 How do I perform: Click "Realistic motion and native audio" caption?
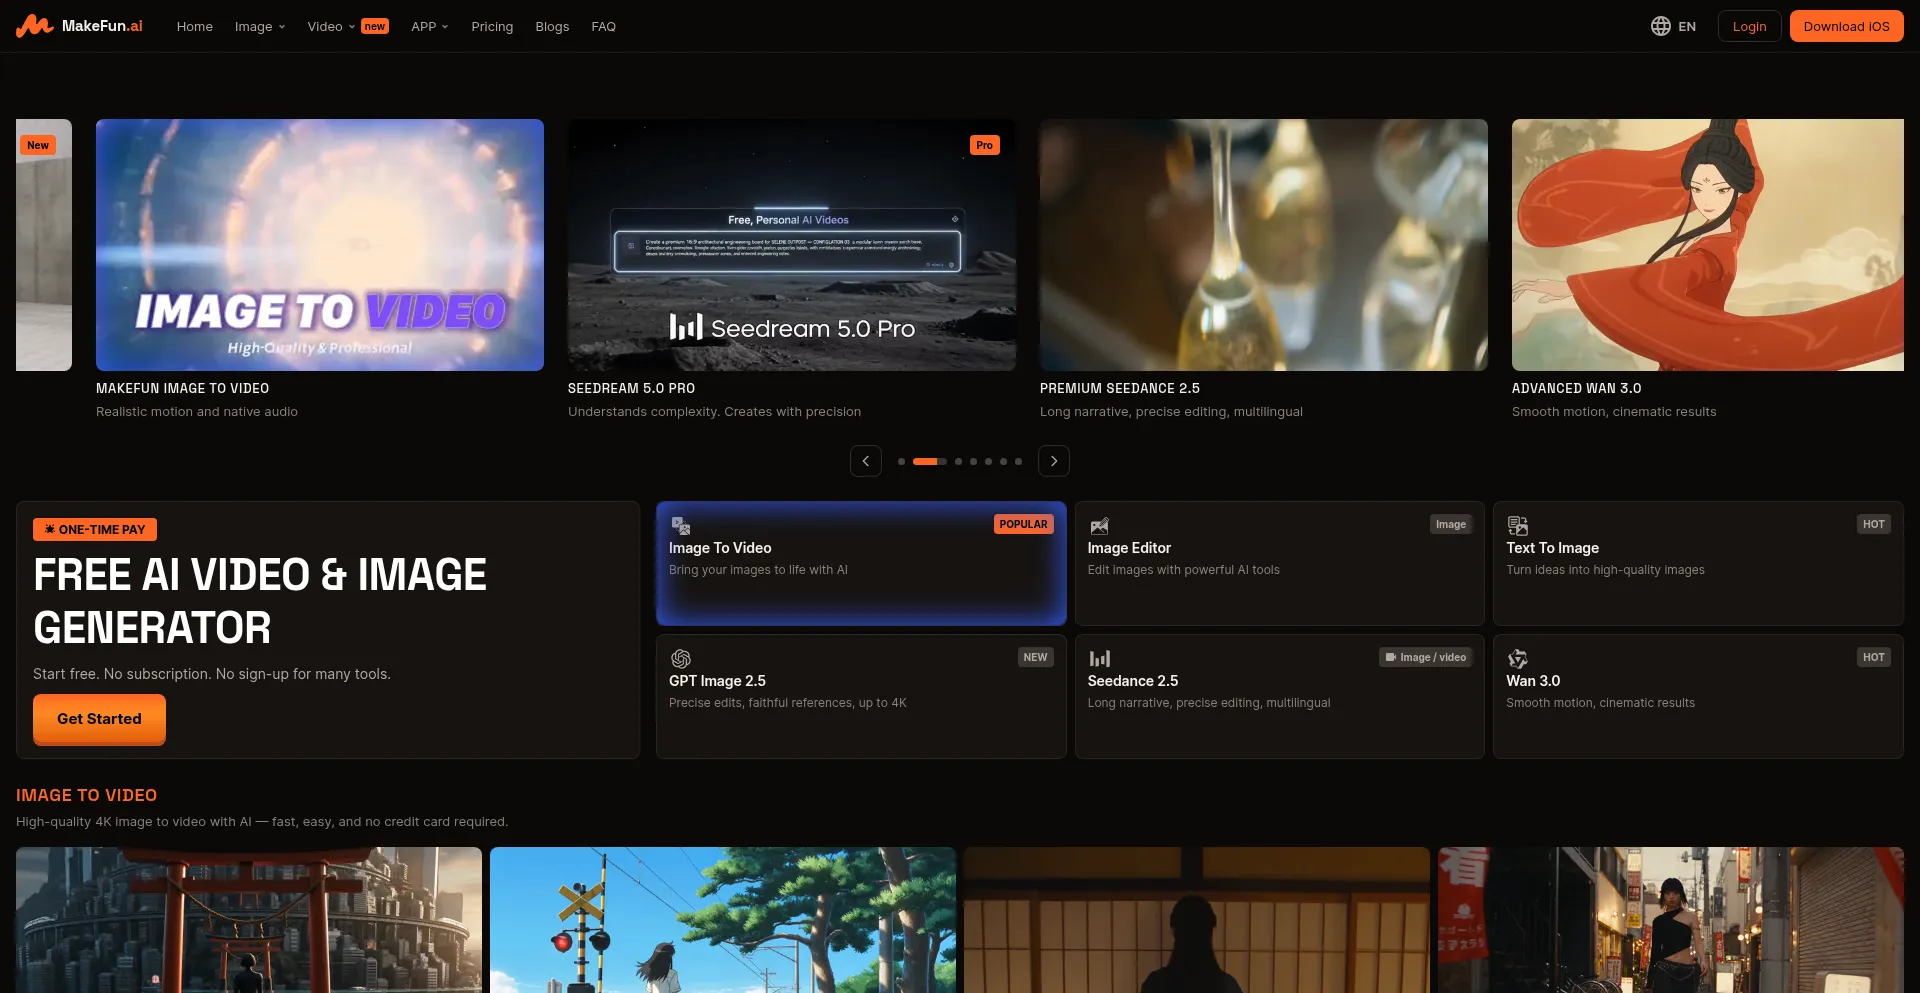[197, 412]
